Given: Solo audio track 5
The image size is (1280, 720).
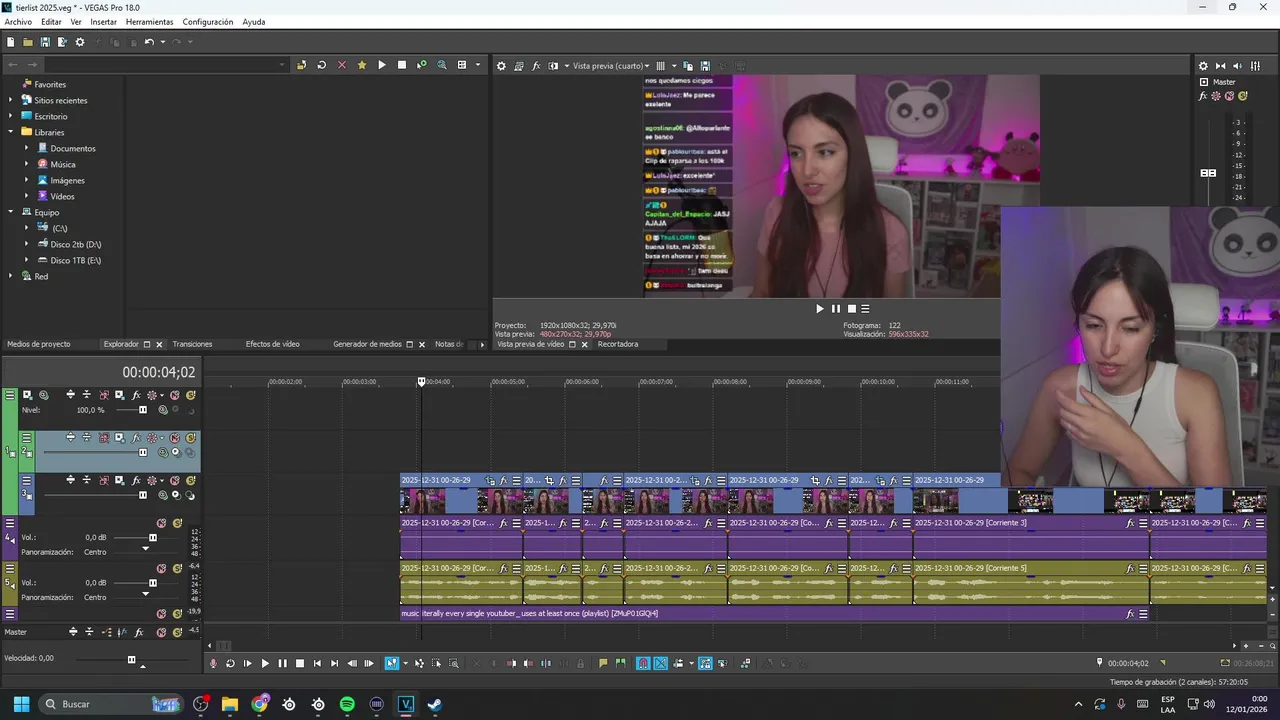Looking at the screenshot, I should [x=177, y=569].
